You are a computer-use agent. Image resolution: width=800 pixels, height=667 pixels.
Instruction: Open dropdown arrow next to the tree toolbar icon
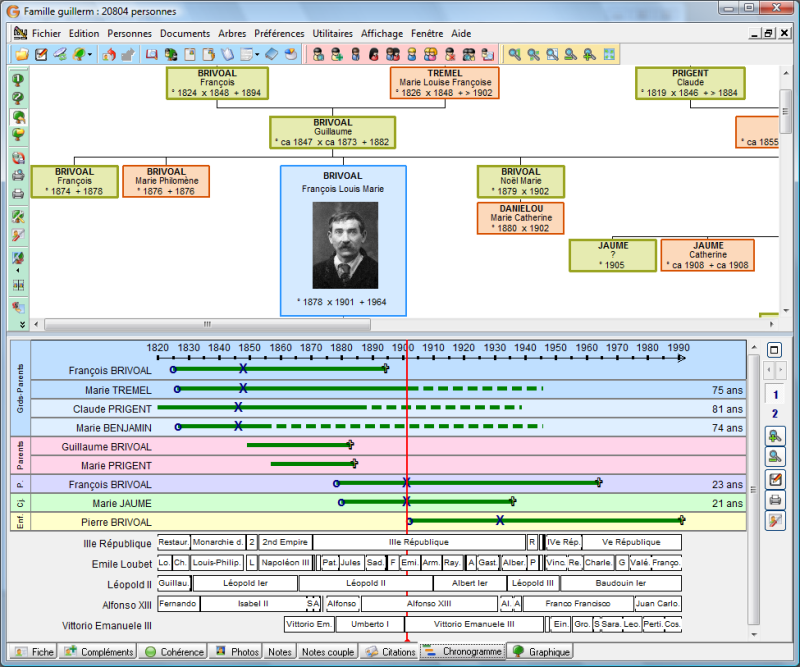point(90,54)
